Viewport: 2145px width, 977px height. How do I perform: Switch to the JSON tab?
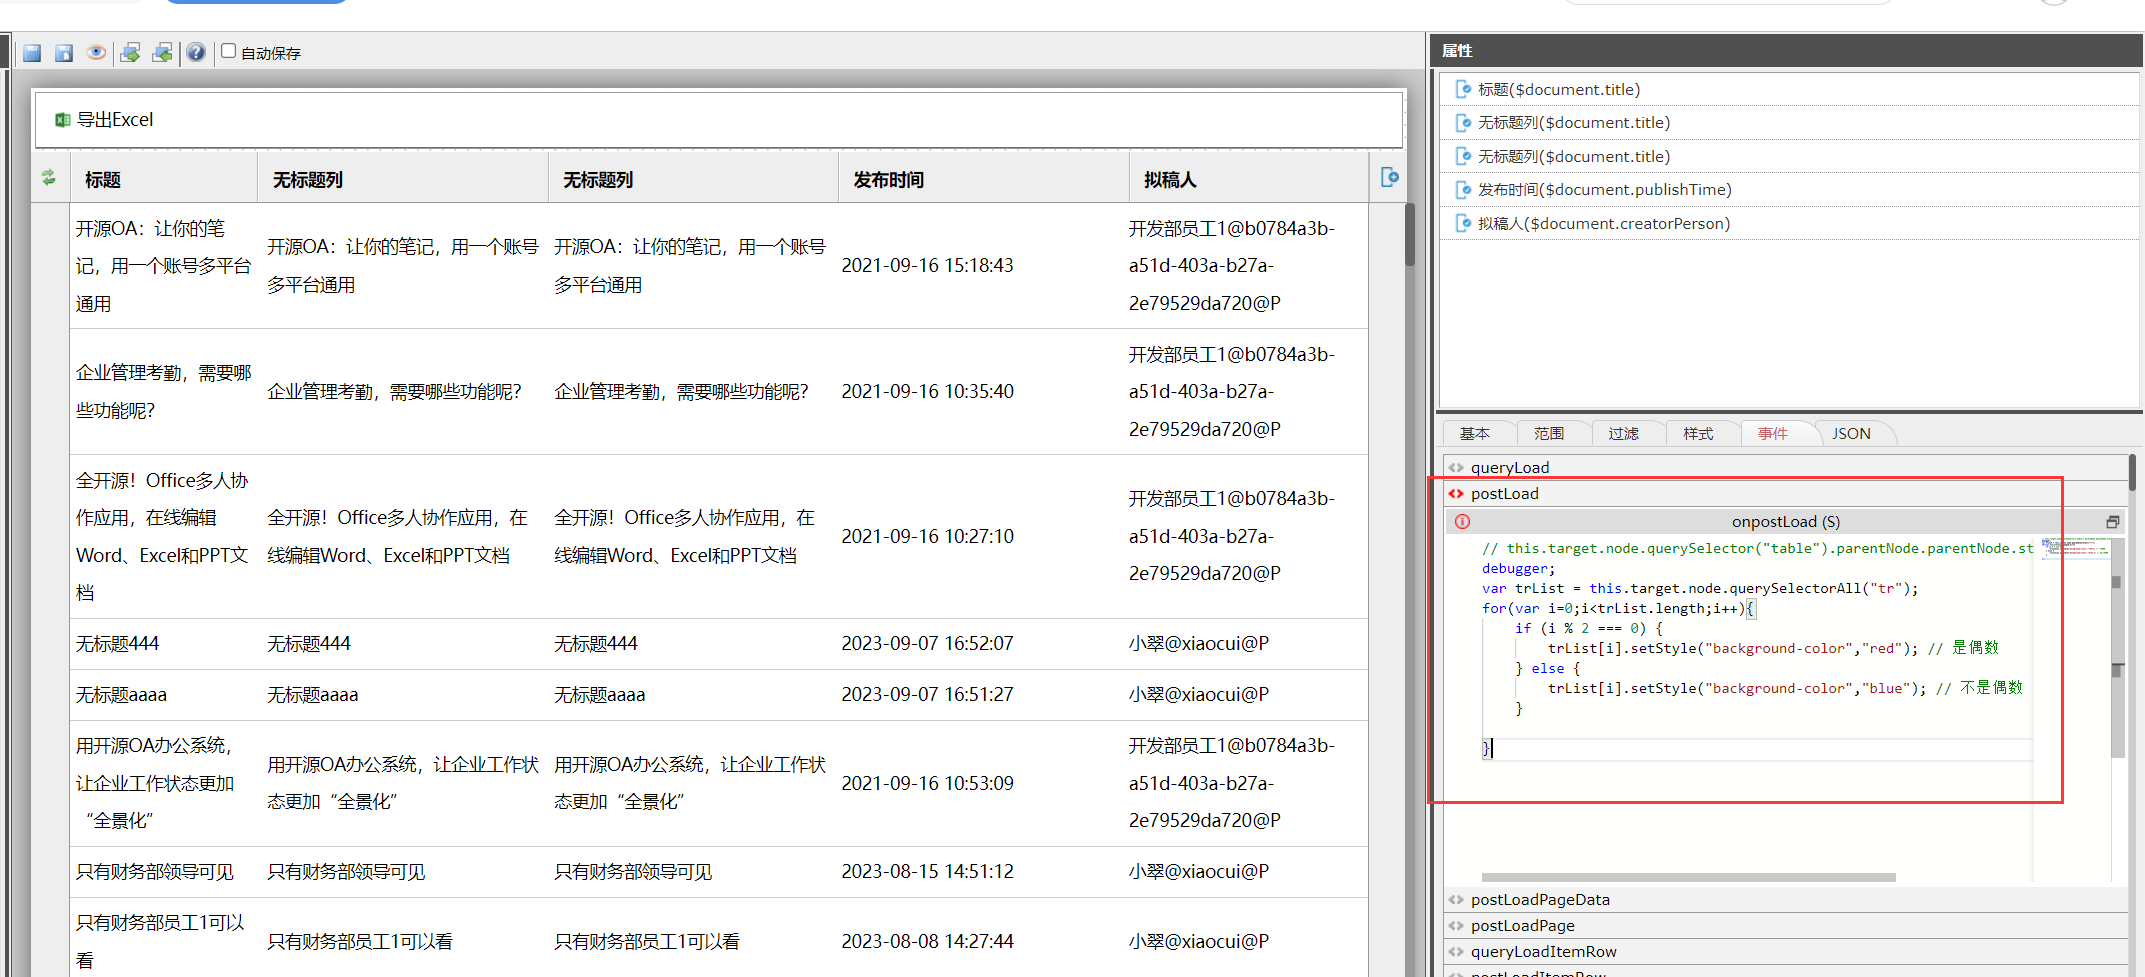(1850, 434)
